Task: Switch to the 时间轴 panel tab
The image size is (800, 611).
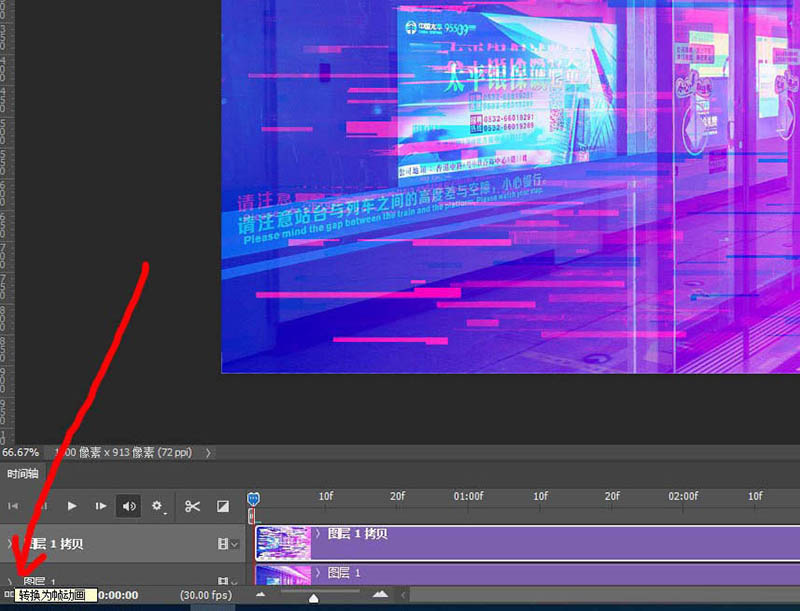Action: [x=22, y=474]
